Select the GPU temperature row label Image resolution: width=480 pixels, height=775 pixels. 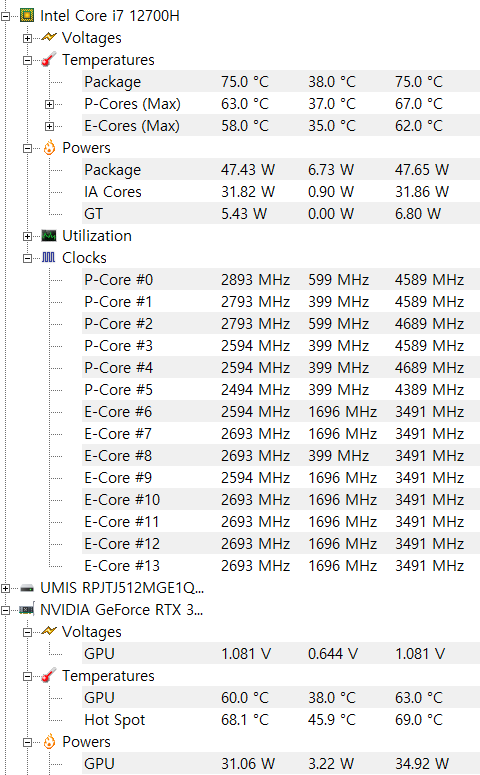tap(99, 697)
